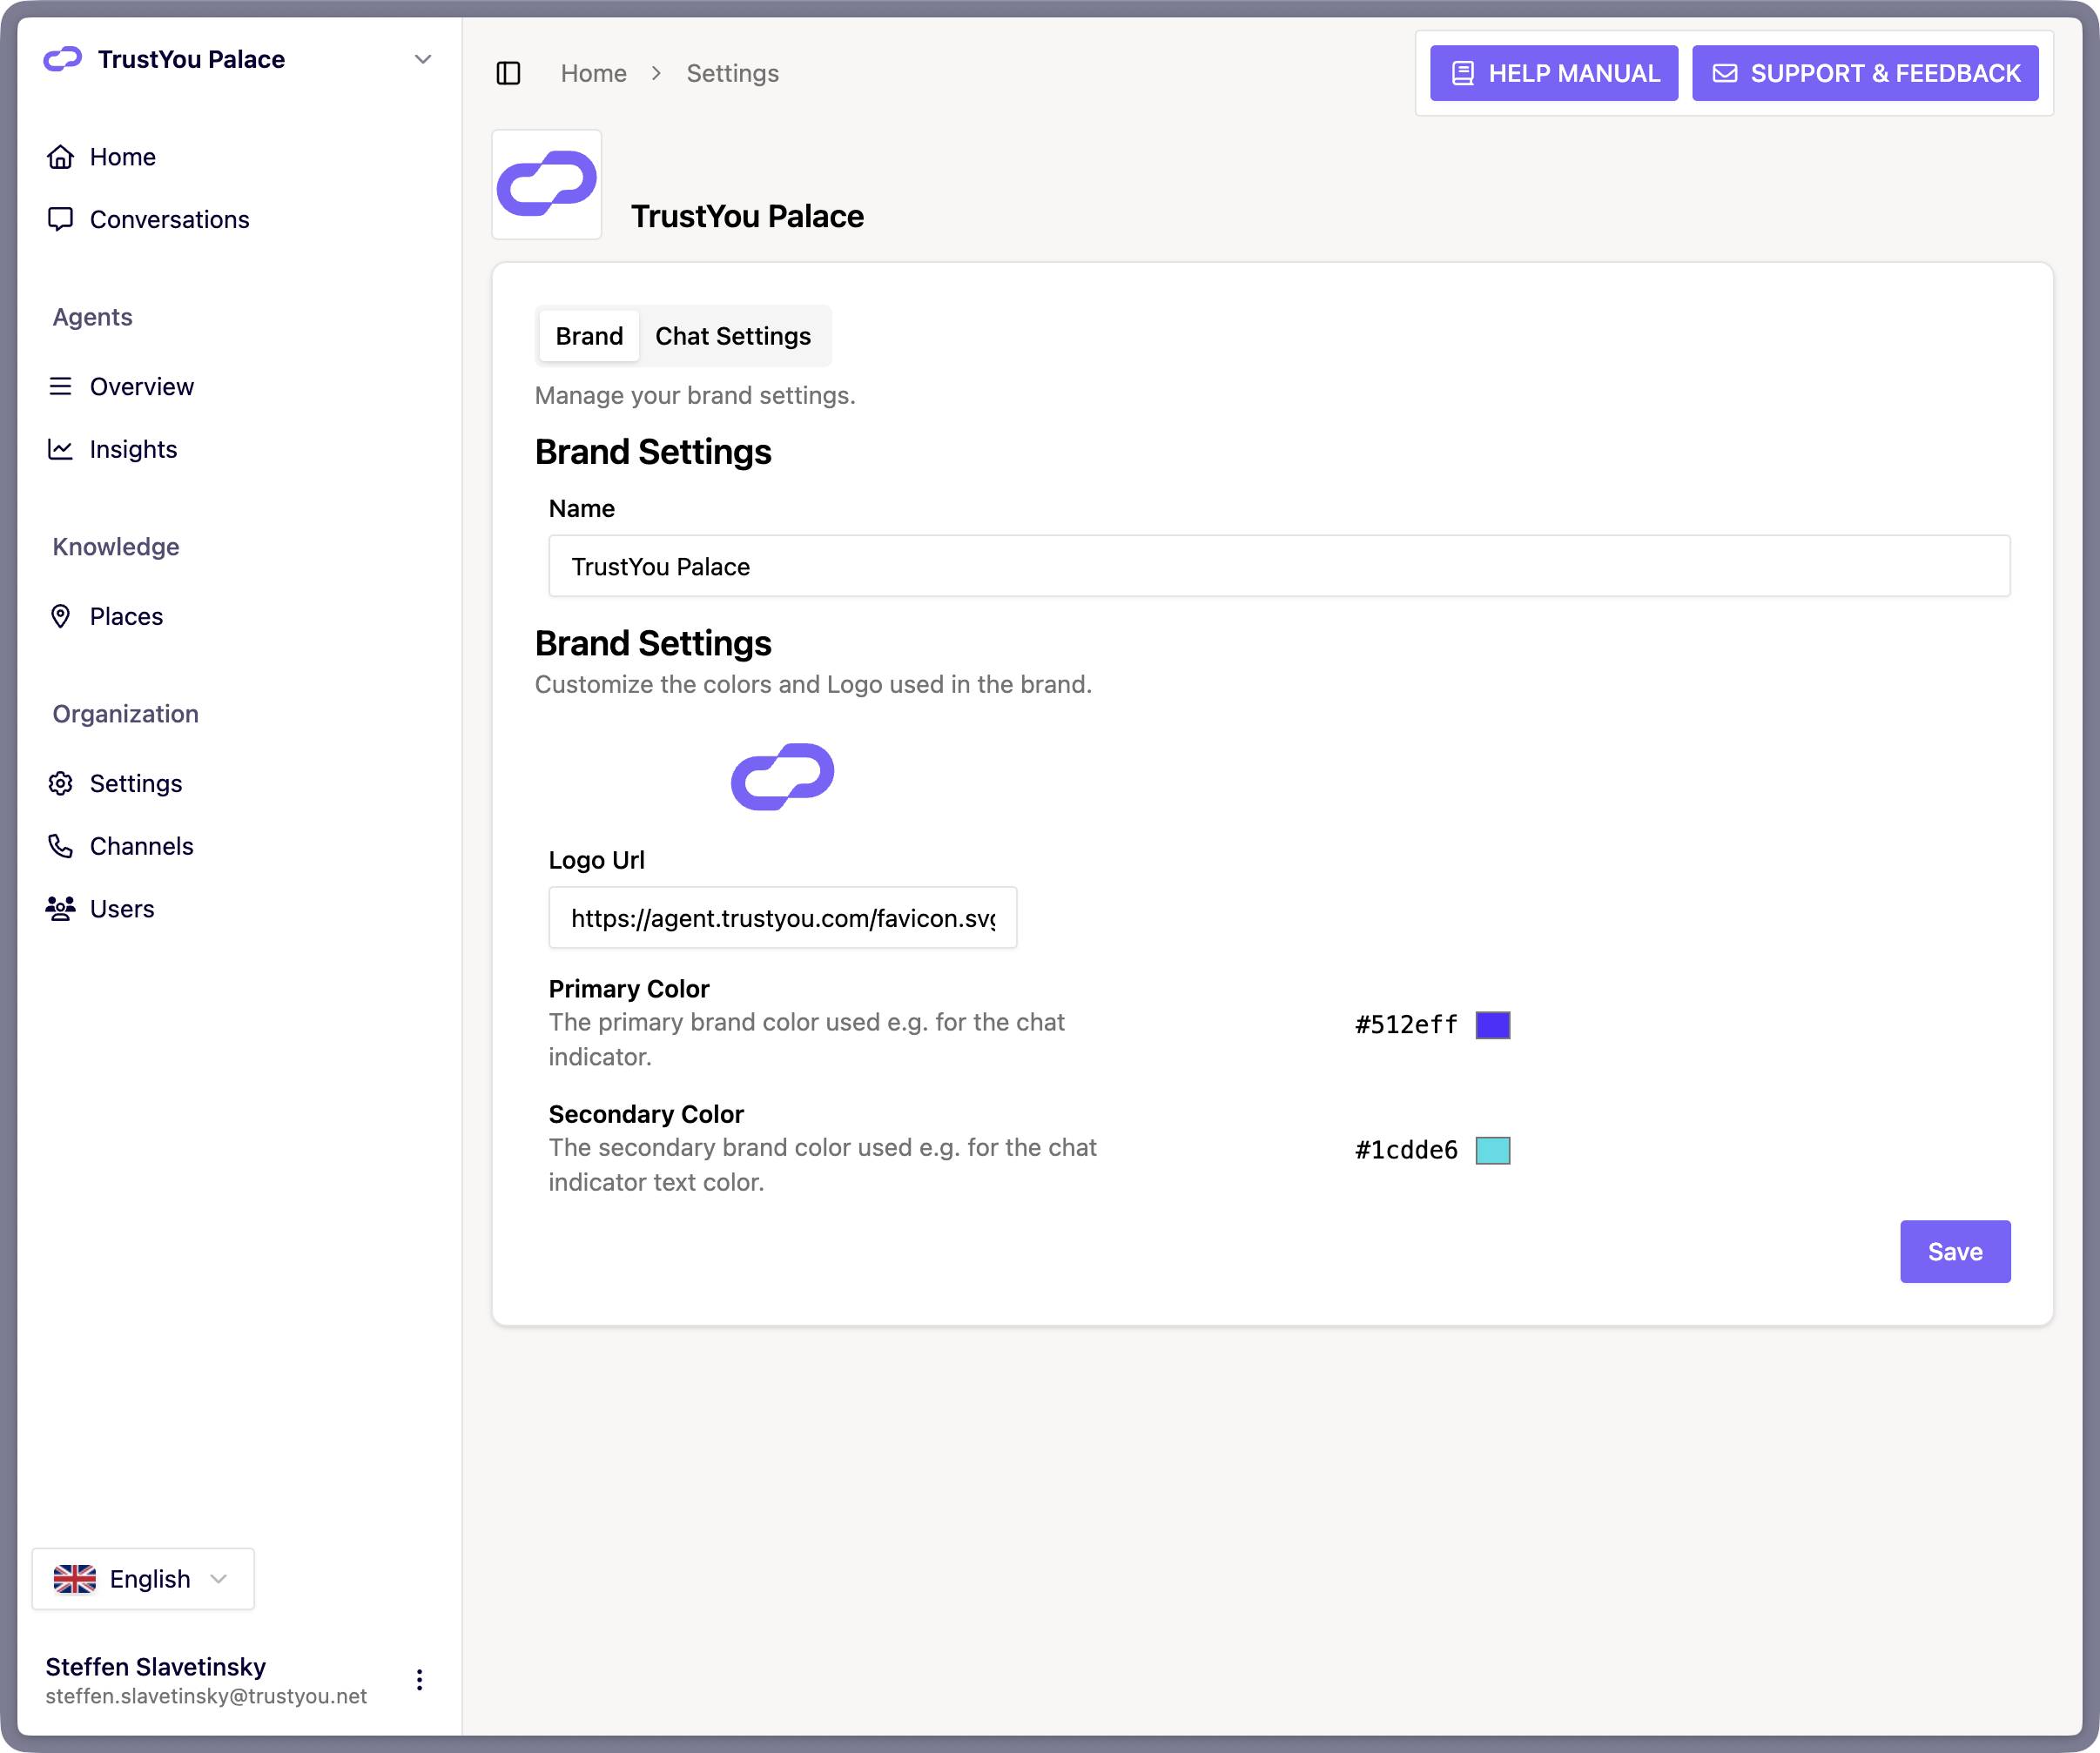The image size is (2100, 1753).
Task: Click the Knowledge section header
Action: tap(116, 546)
